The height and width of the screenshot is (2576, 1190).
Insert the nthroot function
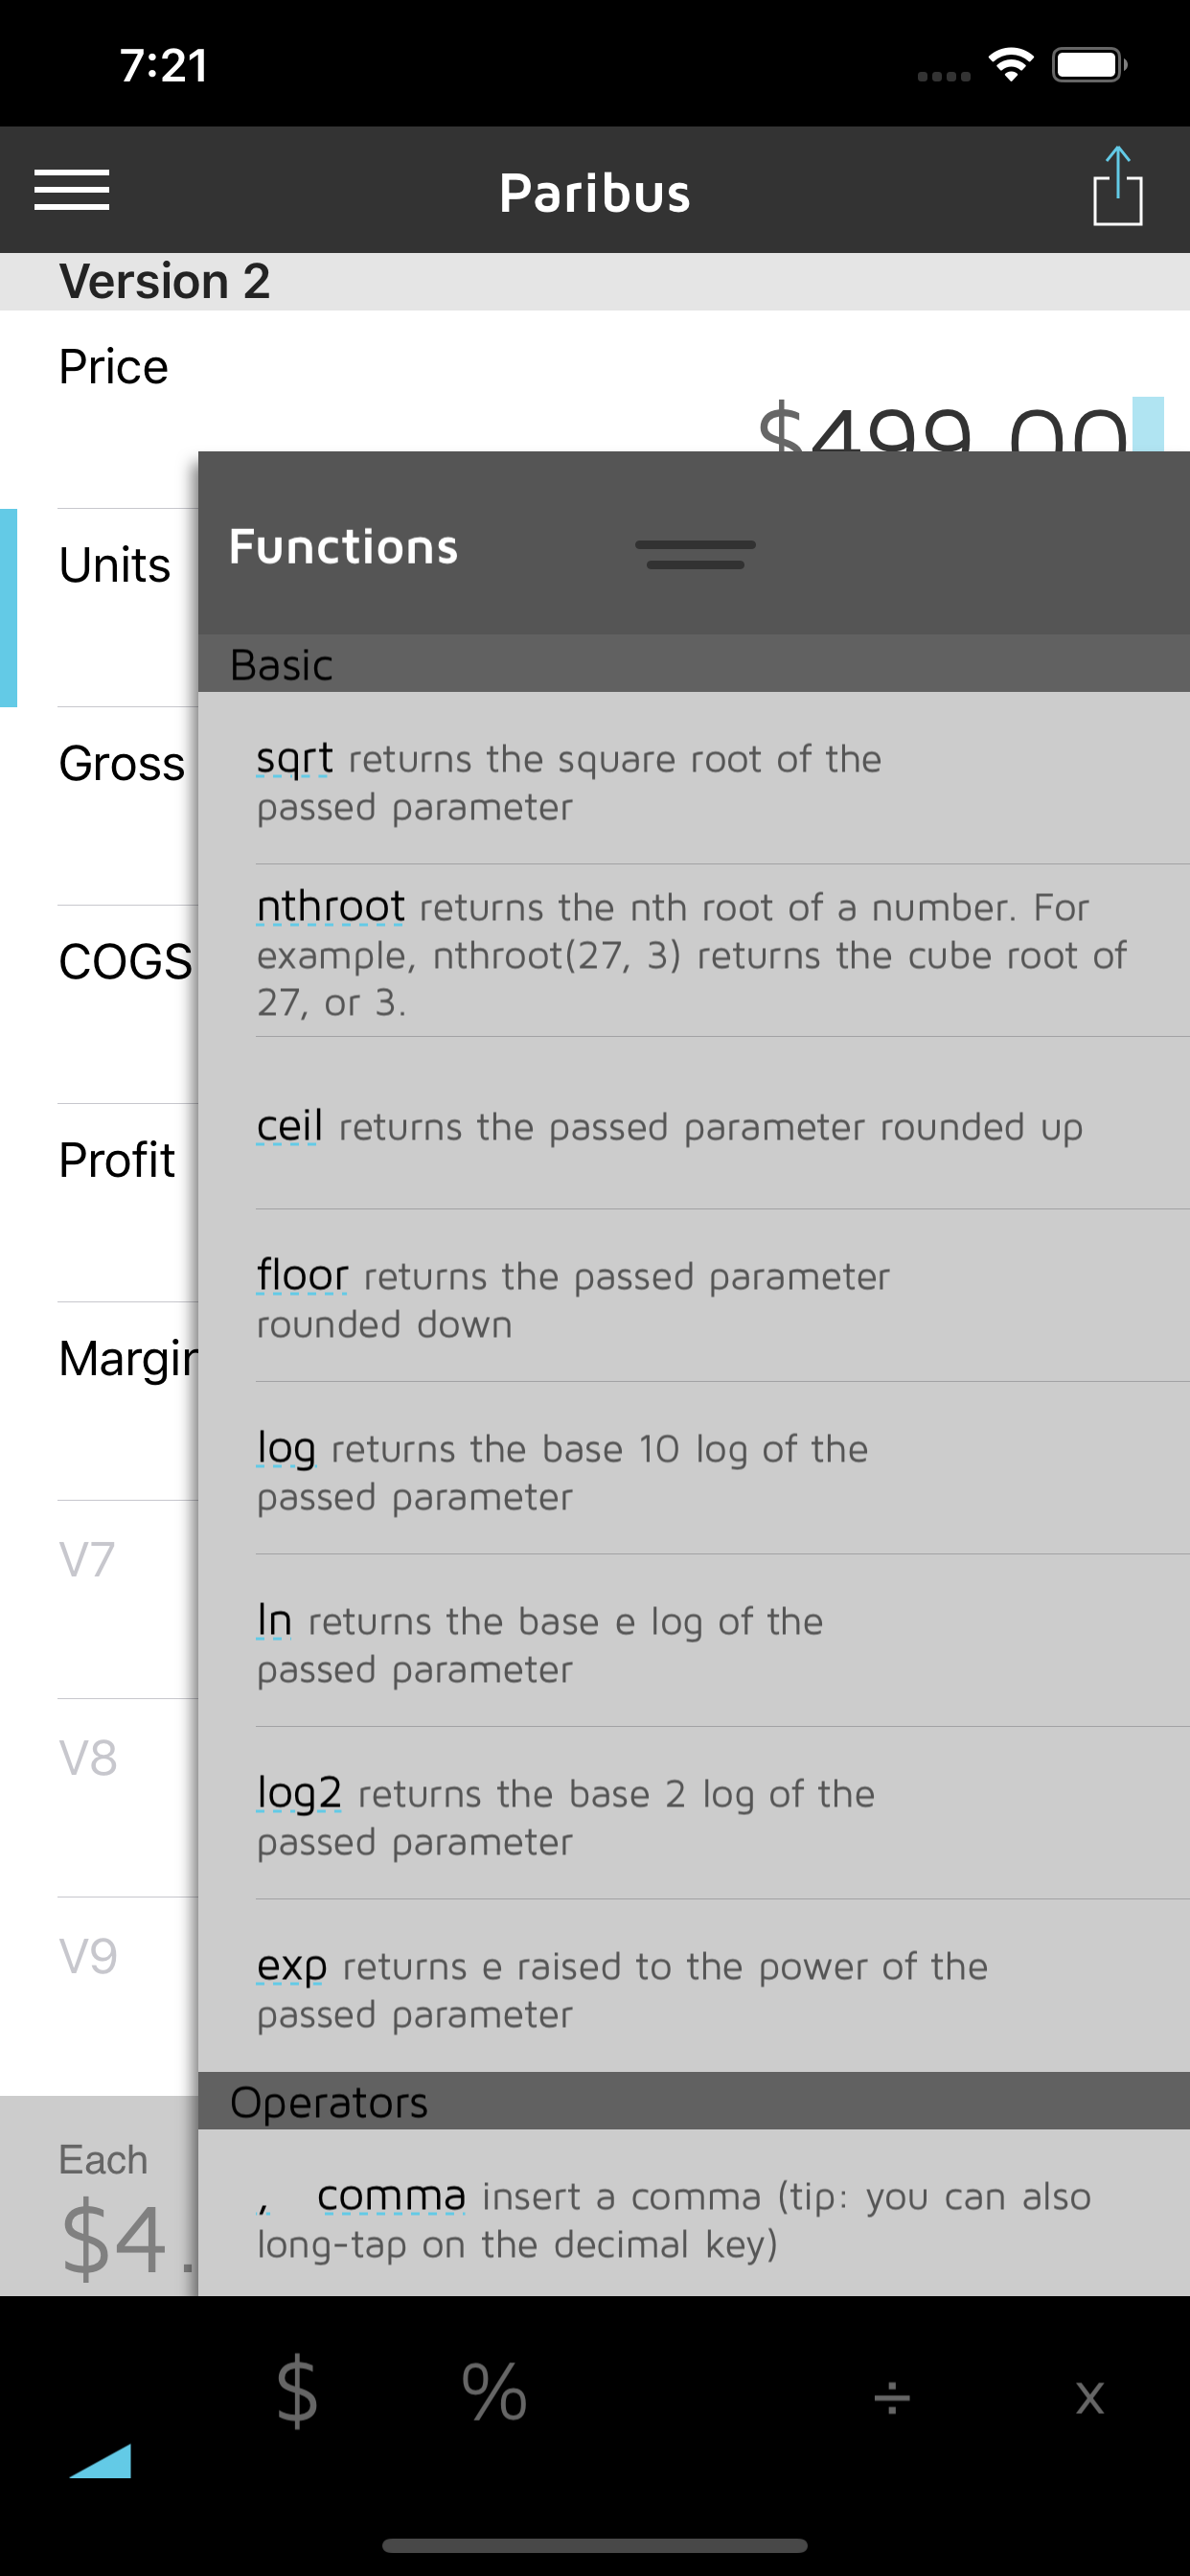point(330,908)
